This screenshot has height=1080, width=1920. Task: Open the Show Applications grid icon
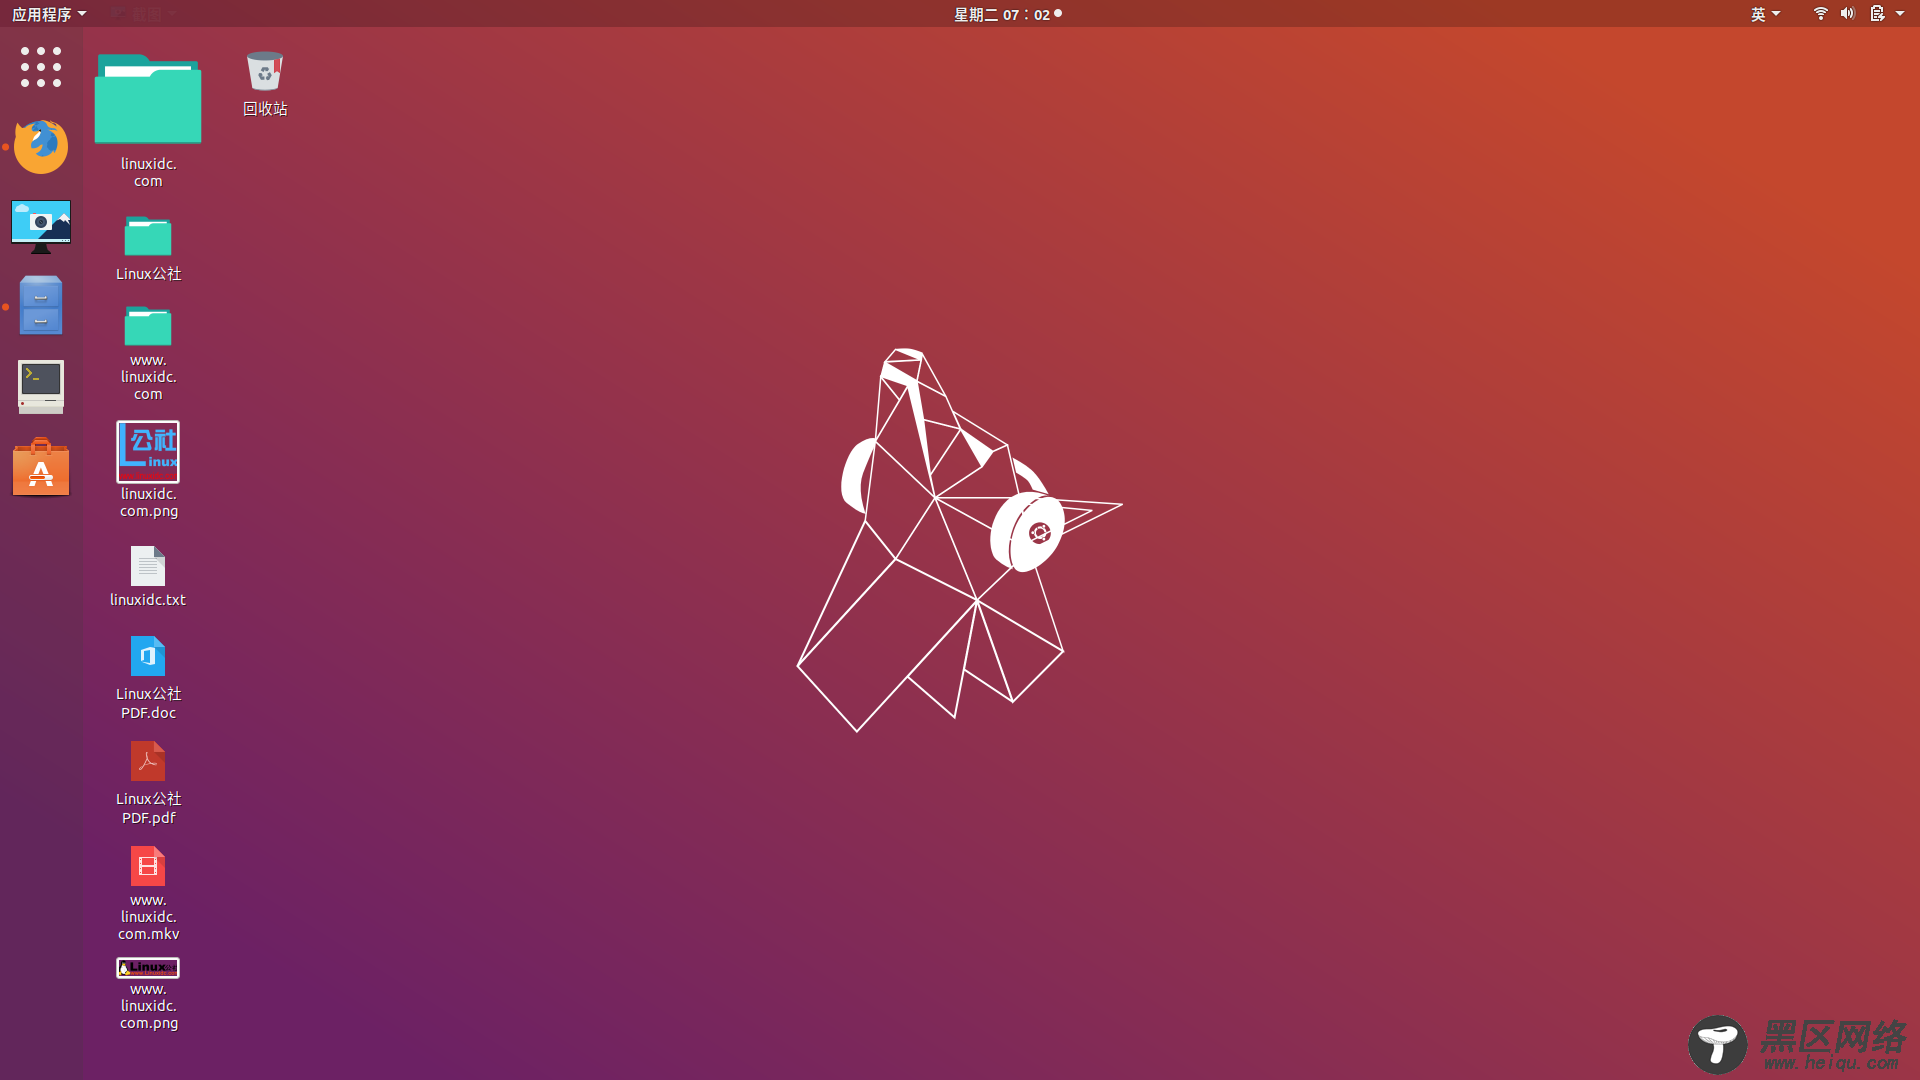pos(41,67)
